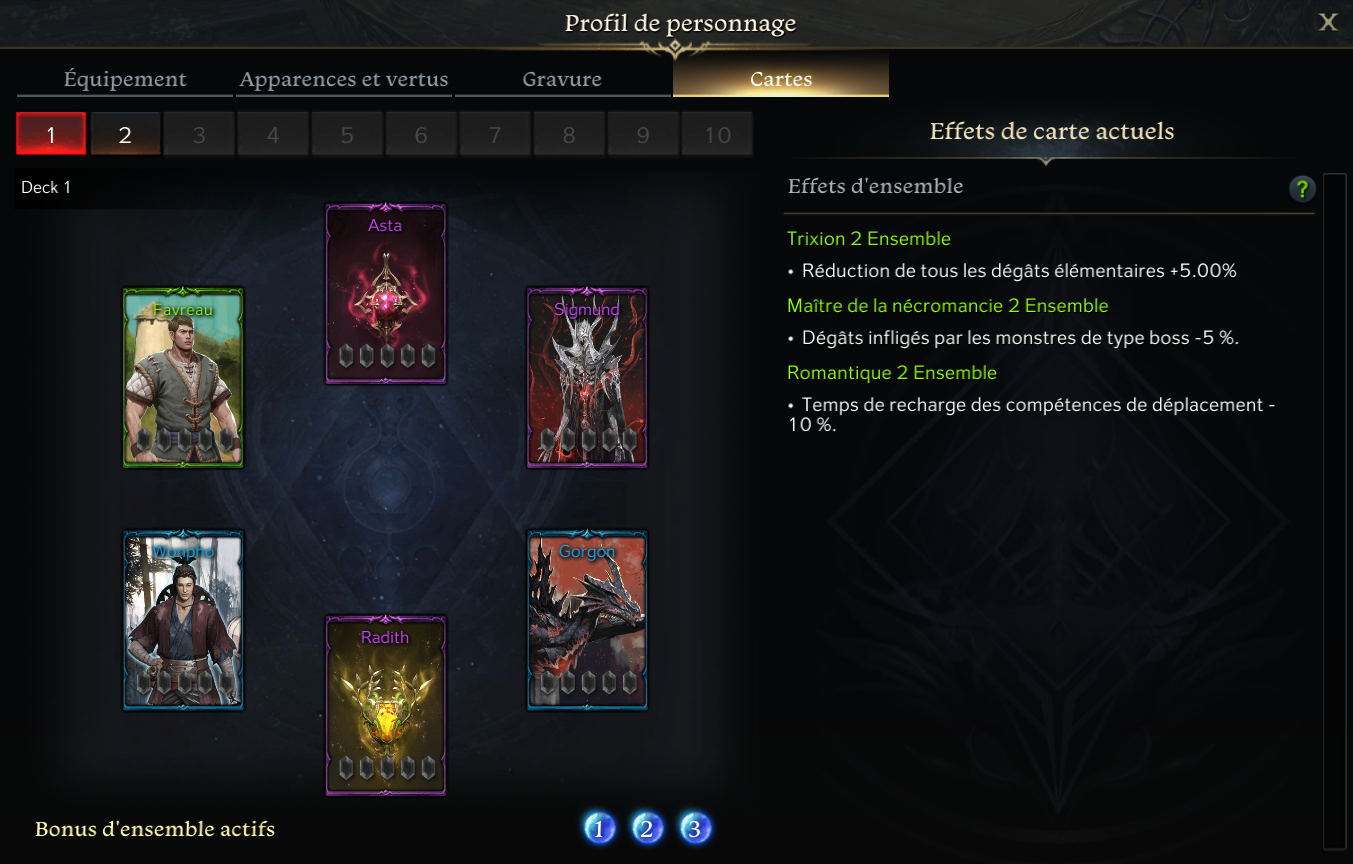Click the green question mark help icon
The width and height of the screenshot is (1353, 864).
coord(1301,188)
